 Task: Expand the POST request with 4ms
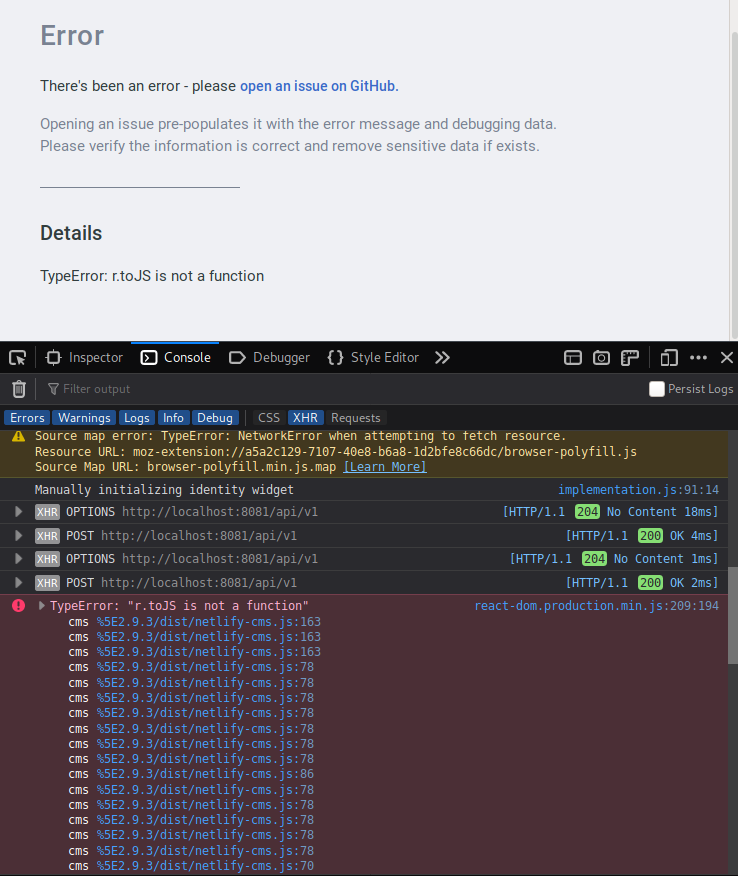pos(18,536)
